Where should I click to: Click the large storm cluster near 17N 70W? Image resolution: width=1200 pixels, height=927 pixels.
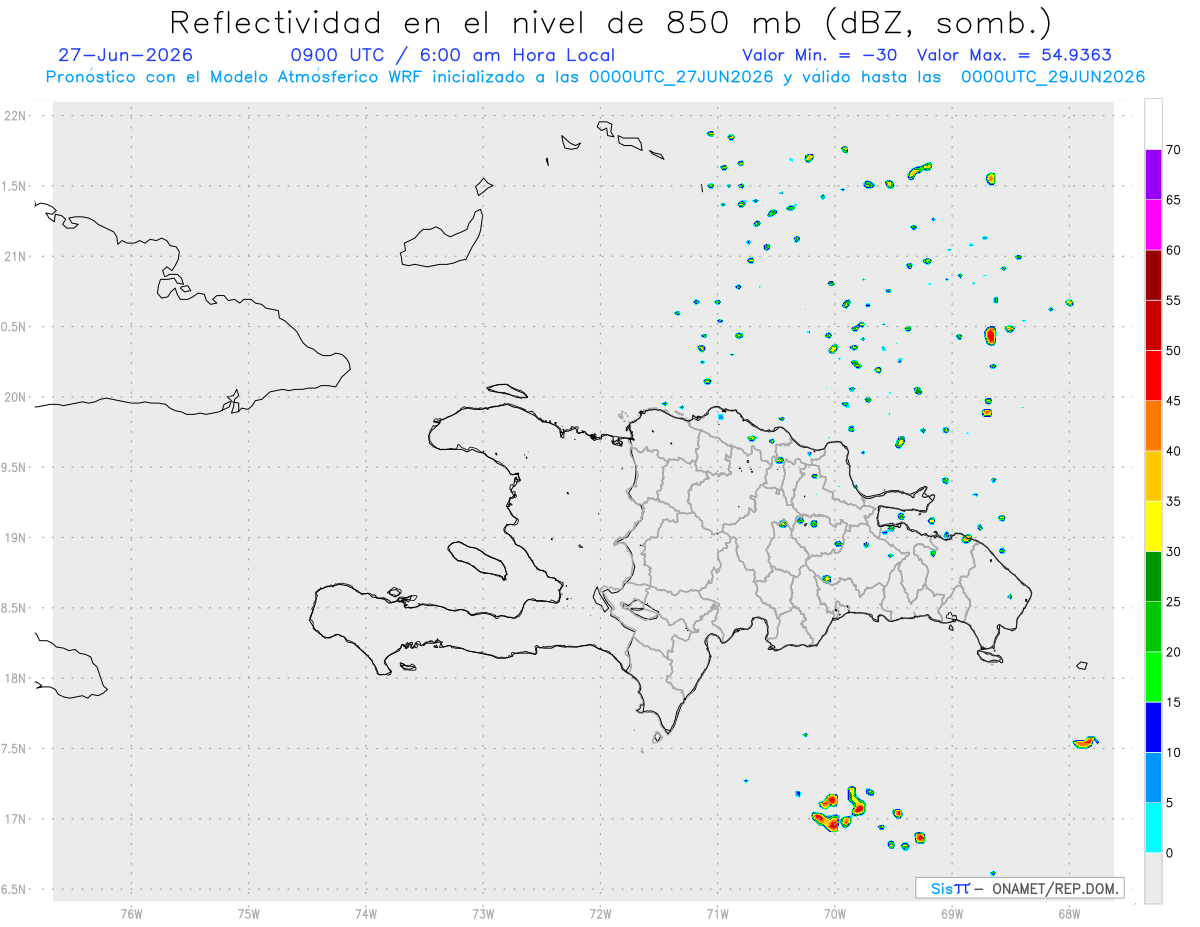coord(838,811)
